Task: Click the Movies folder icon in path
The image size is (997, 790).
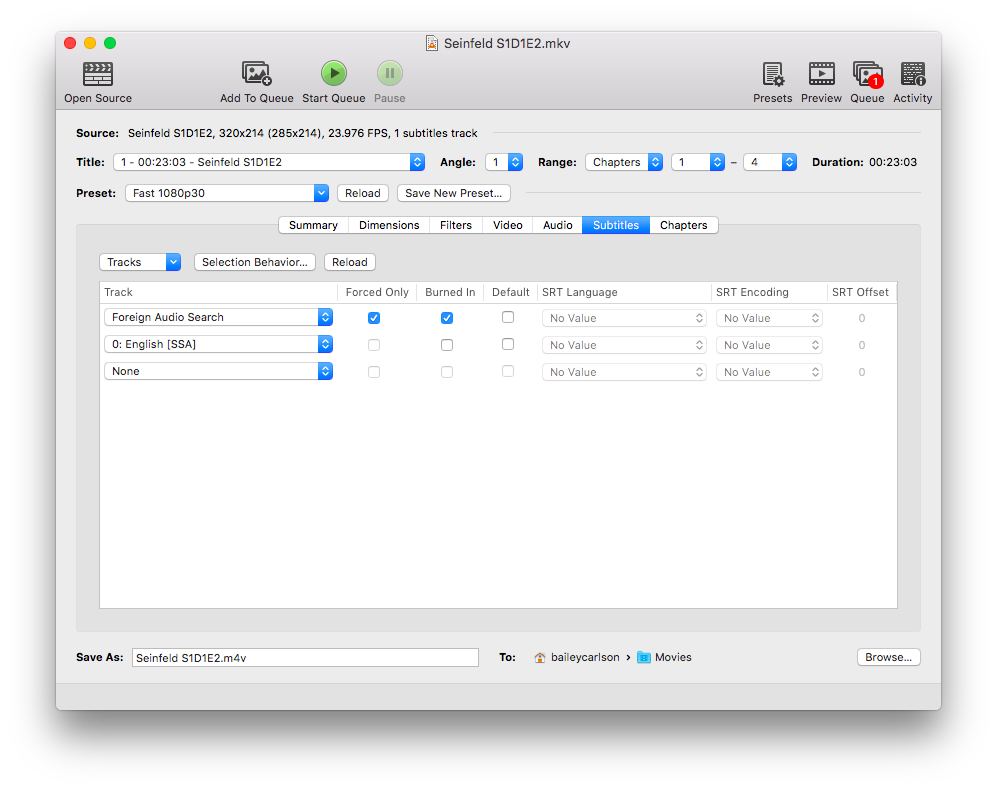Action: click(644, 658)
